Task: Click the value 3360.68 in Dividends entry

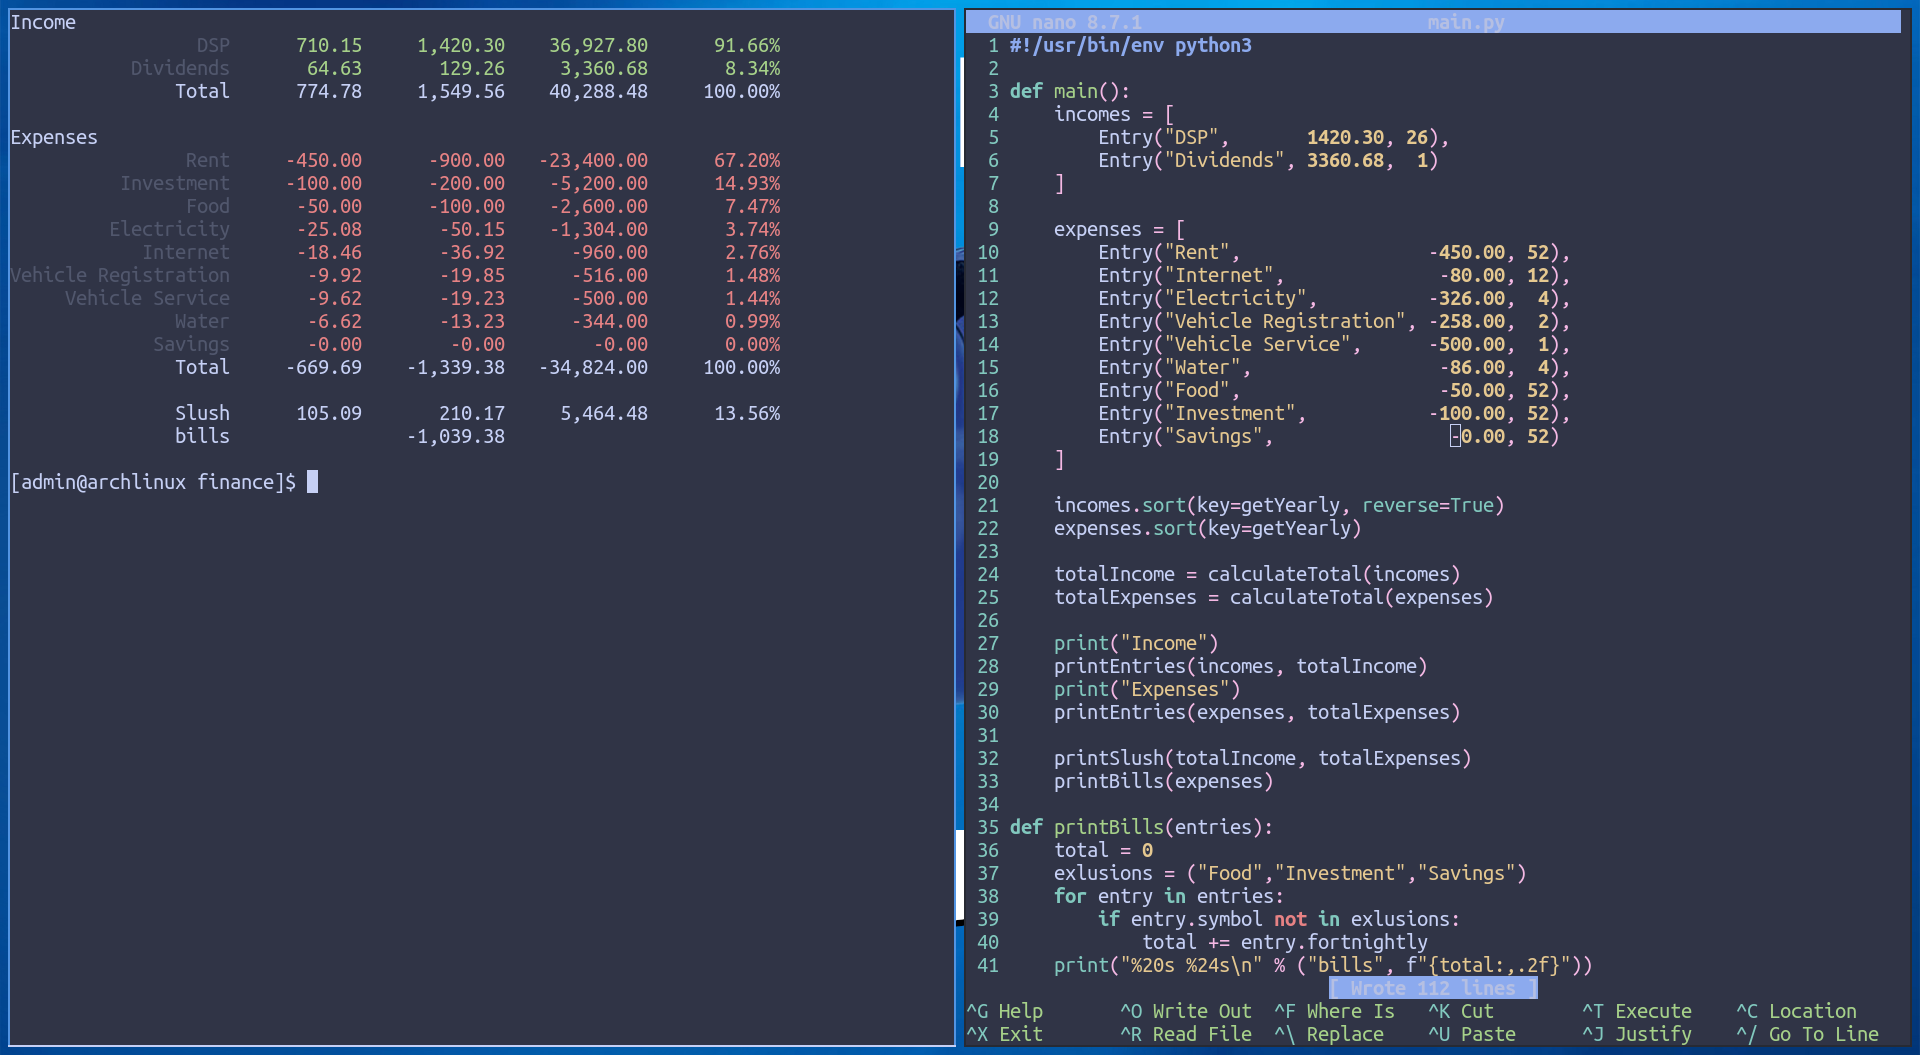Action: tap(1345, 160)
